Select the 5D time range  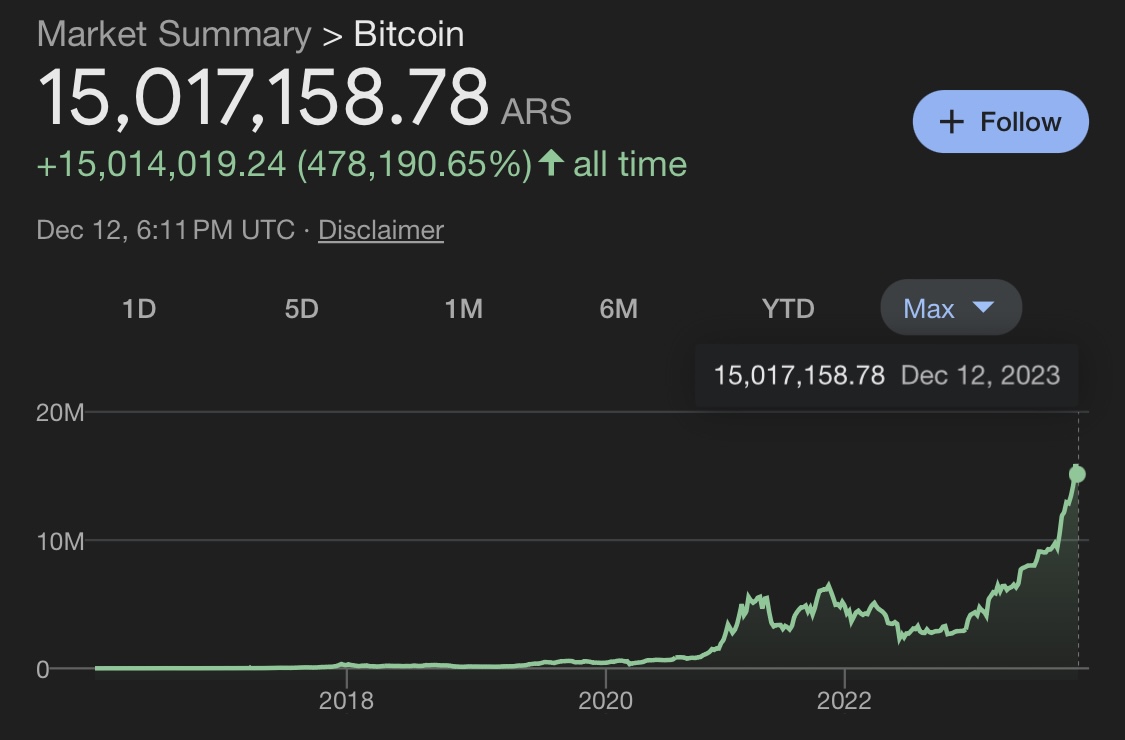pyautogui.click(x=301, y=309)
